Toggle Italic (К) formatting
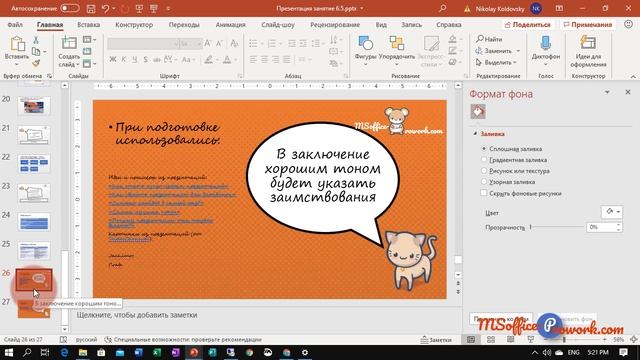Image resolution: width=640 pixels, height=360 pixels. 124,60
